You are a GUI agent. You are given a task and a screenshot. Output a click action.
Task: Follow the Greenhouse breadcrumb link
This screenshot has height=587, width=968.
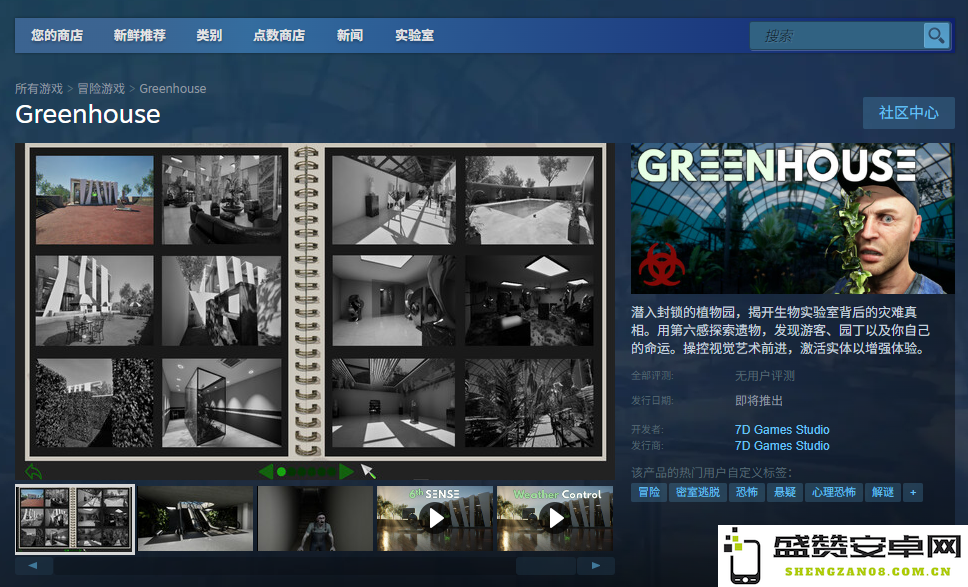tap(173, 89)
